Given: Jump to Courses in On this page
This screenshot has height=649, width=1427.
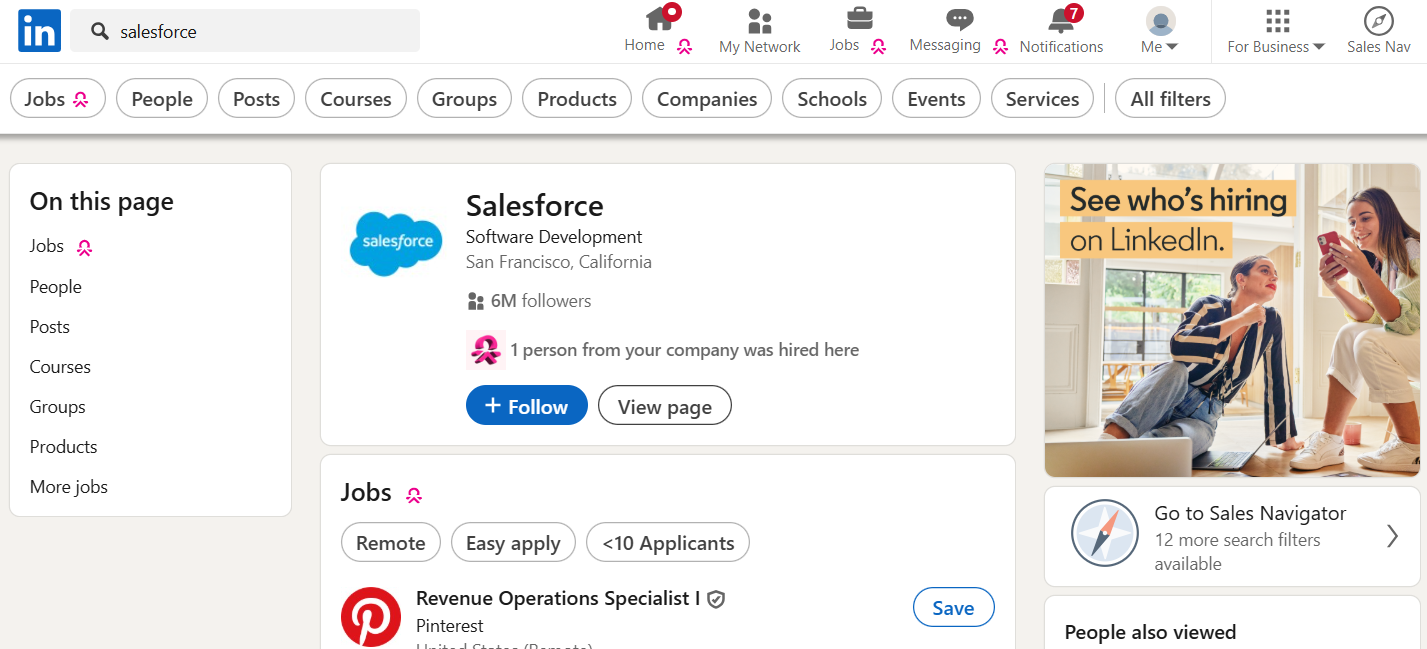Looking at the screenshot, I should tap(60, 367).
